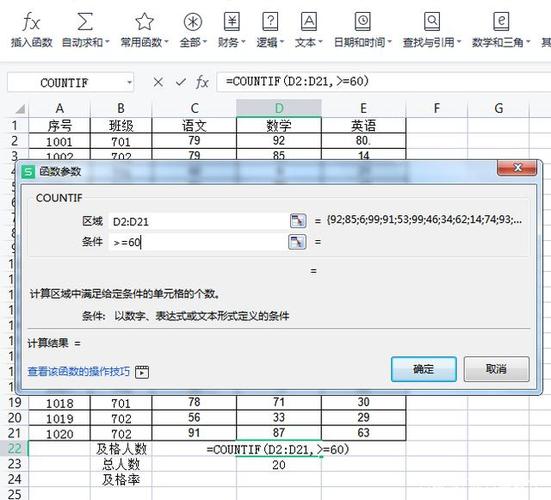Close the 函数参数 dialog

pos(517,168)
